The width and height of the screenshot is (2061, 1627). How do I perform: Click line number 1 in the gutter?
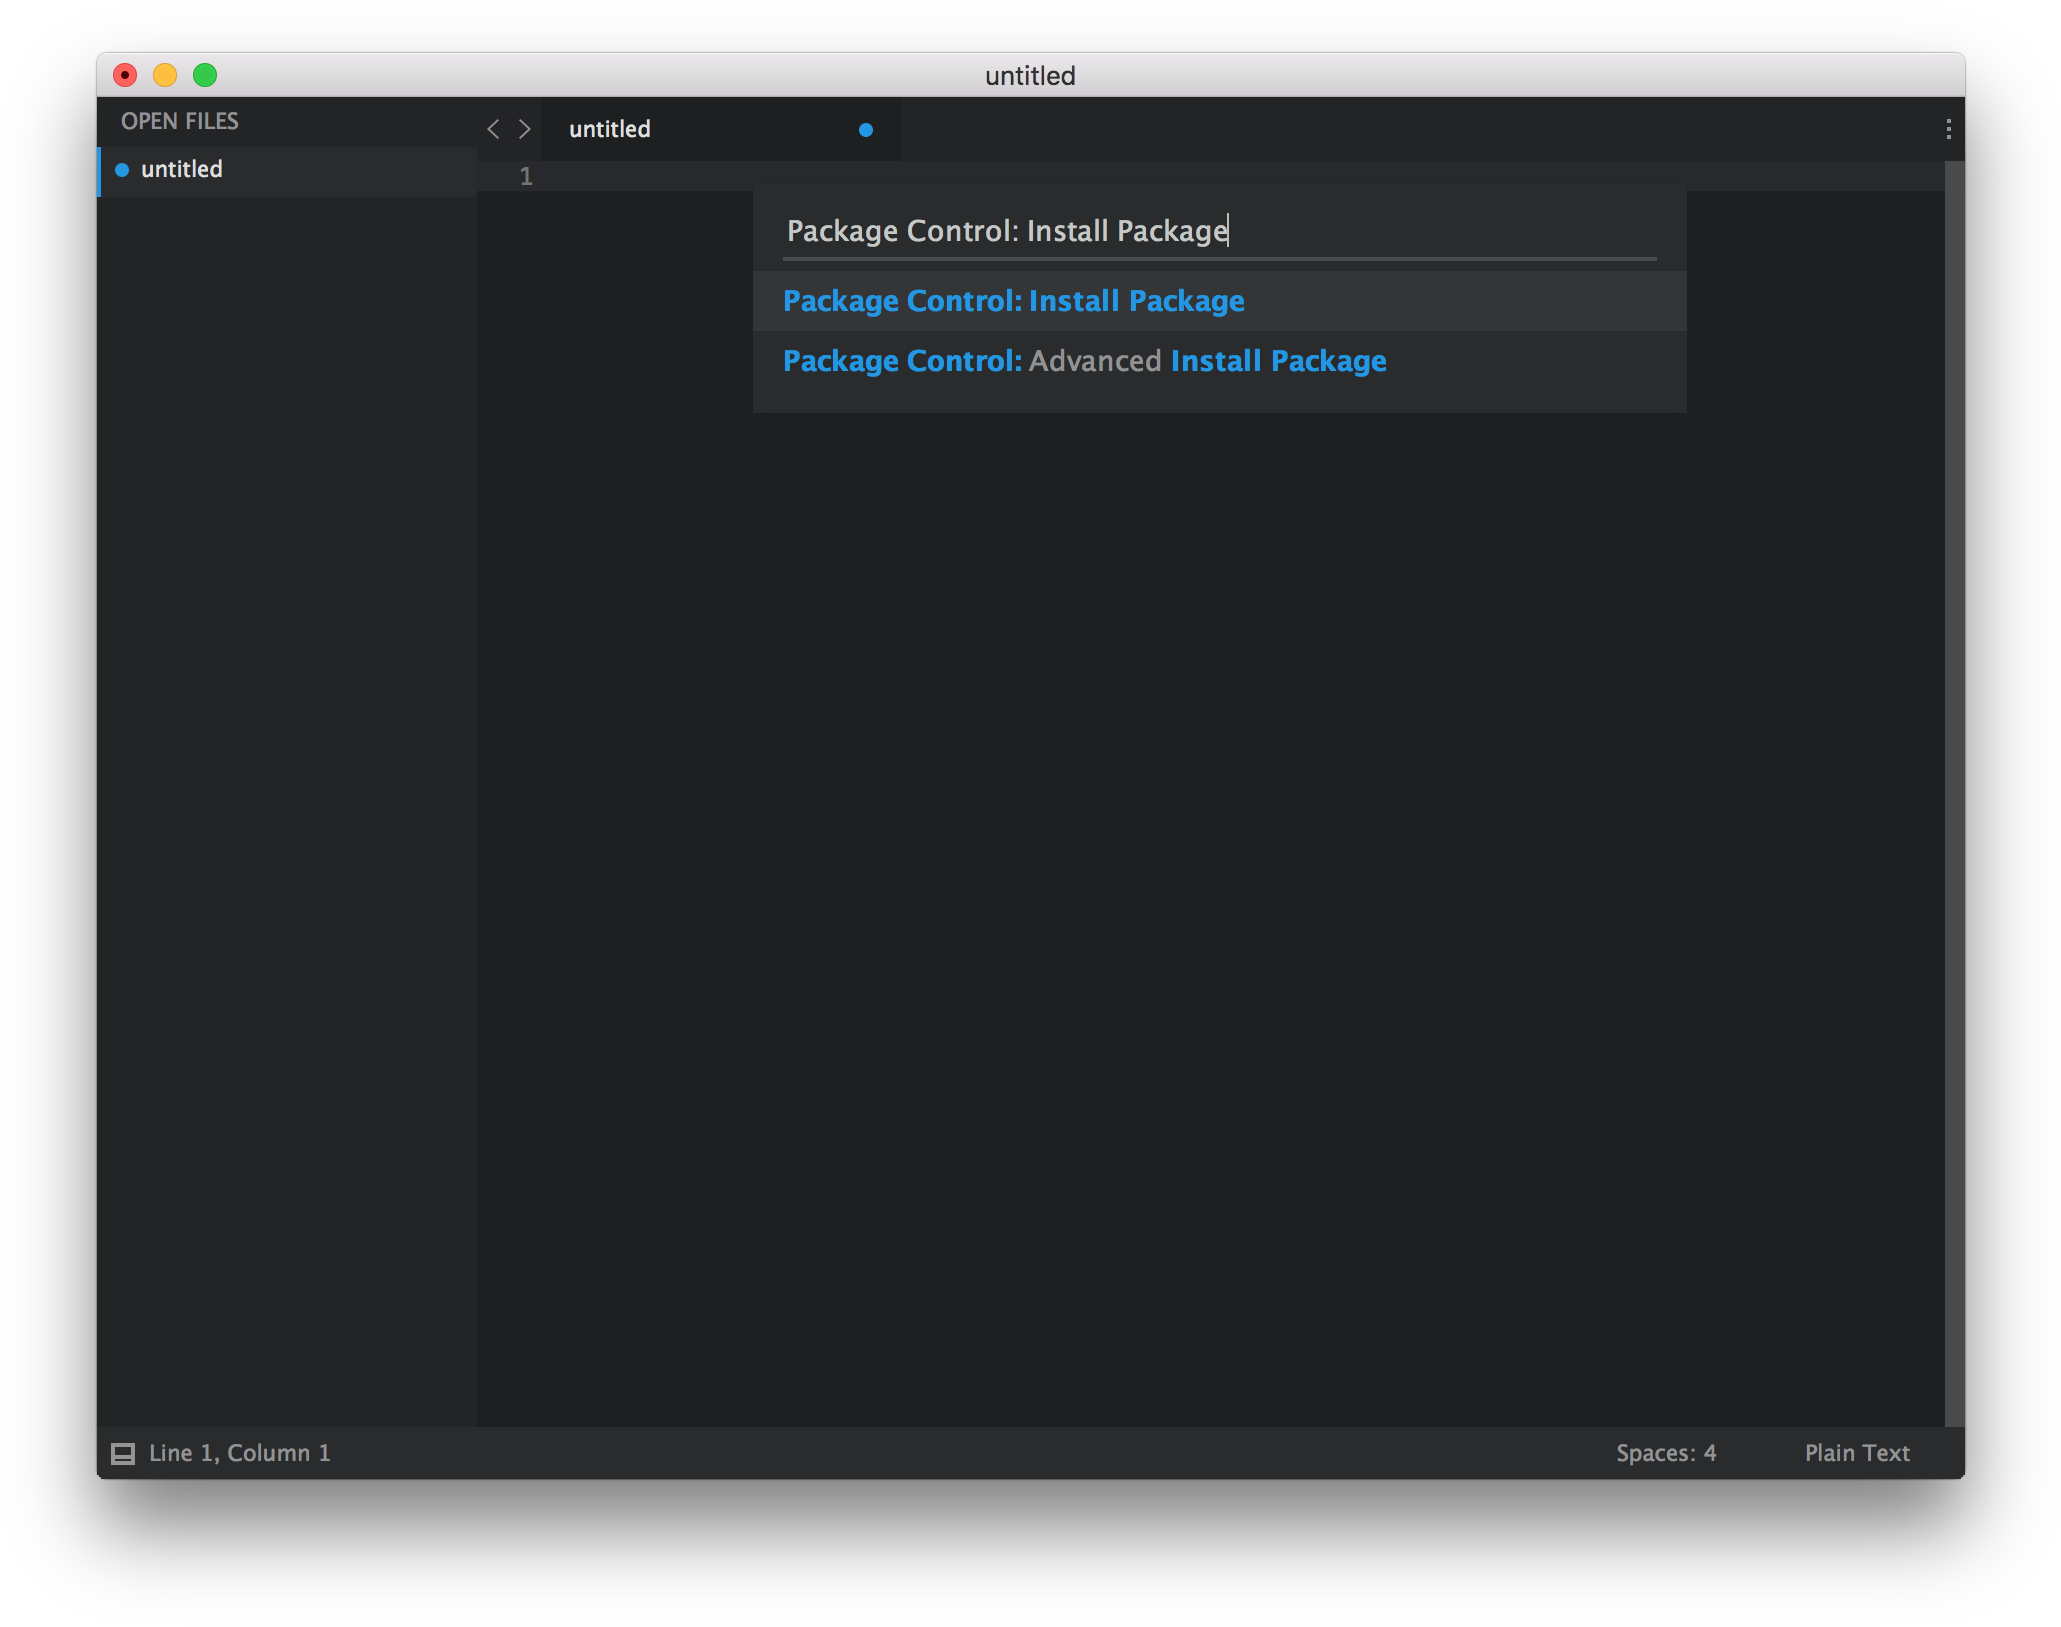coord(526,177)
